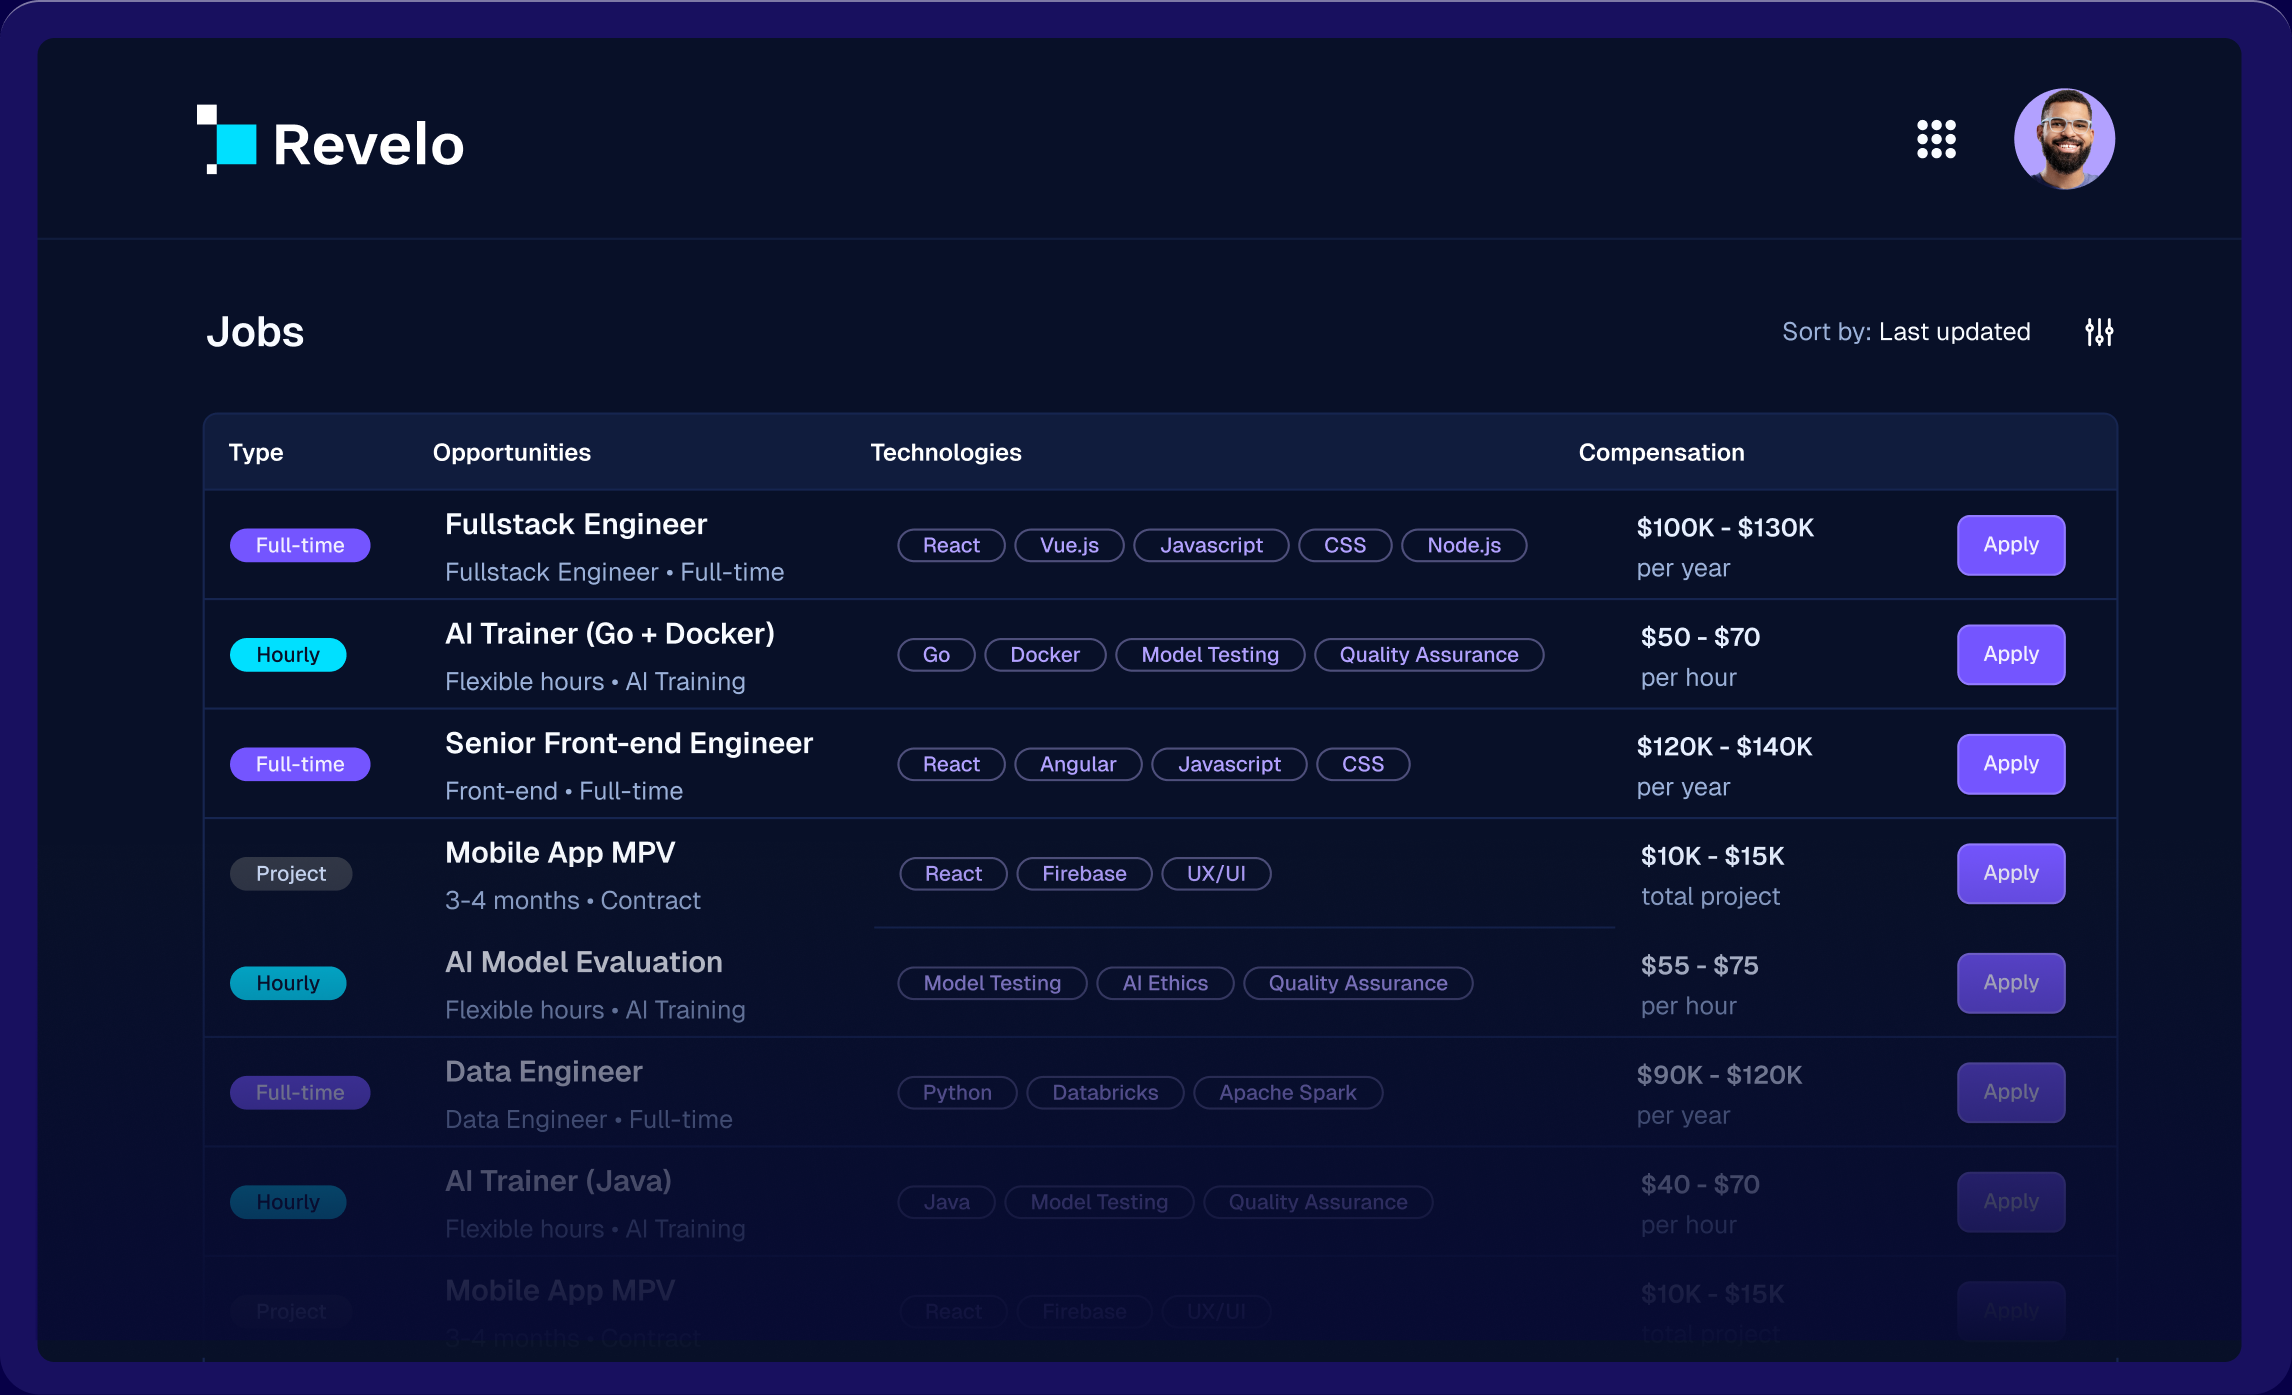Apply to the Senior Front-end Engineer job
Viewport: 2292px width, 1395px height.
pos(2010,764)
